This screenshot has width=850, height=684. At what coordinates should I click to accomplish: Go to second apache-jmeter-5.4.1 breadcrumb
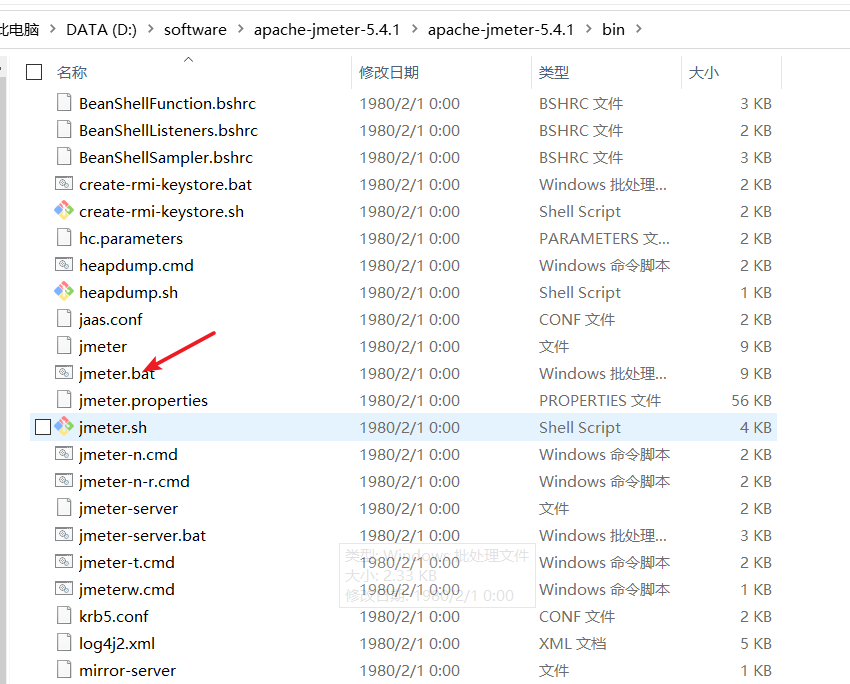coord(501,29)
